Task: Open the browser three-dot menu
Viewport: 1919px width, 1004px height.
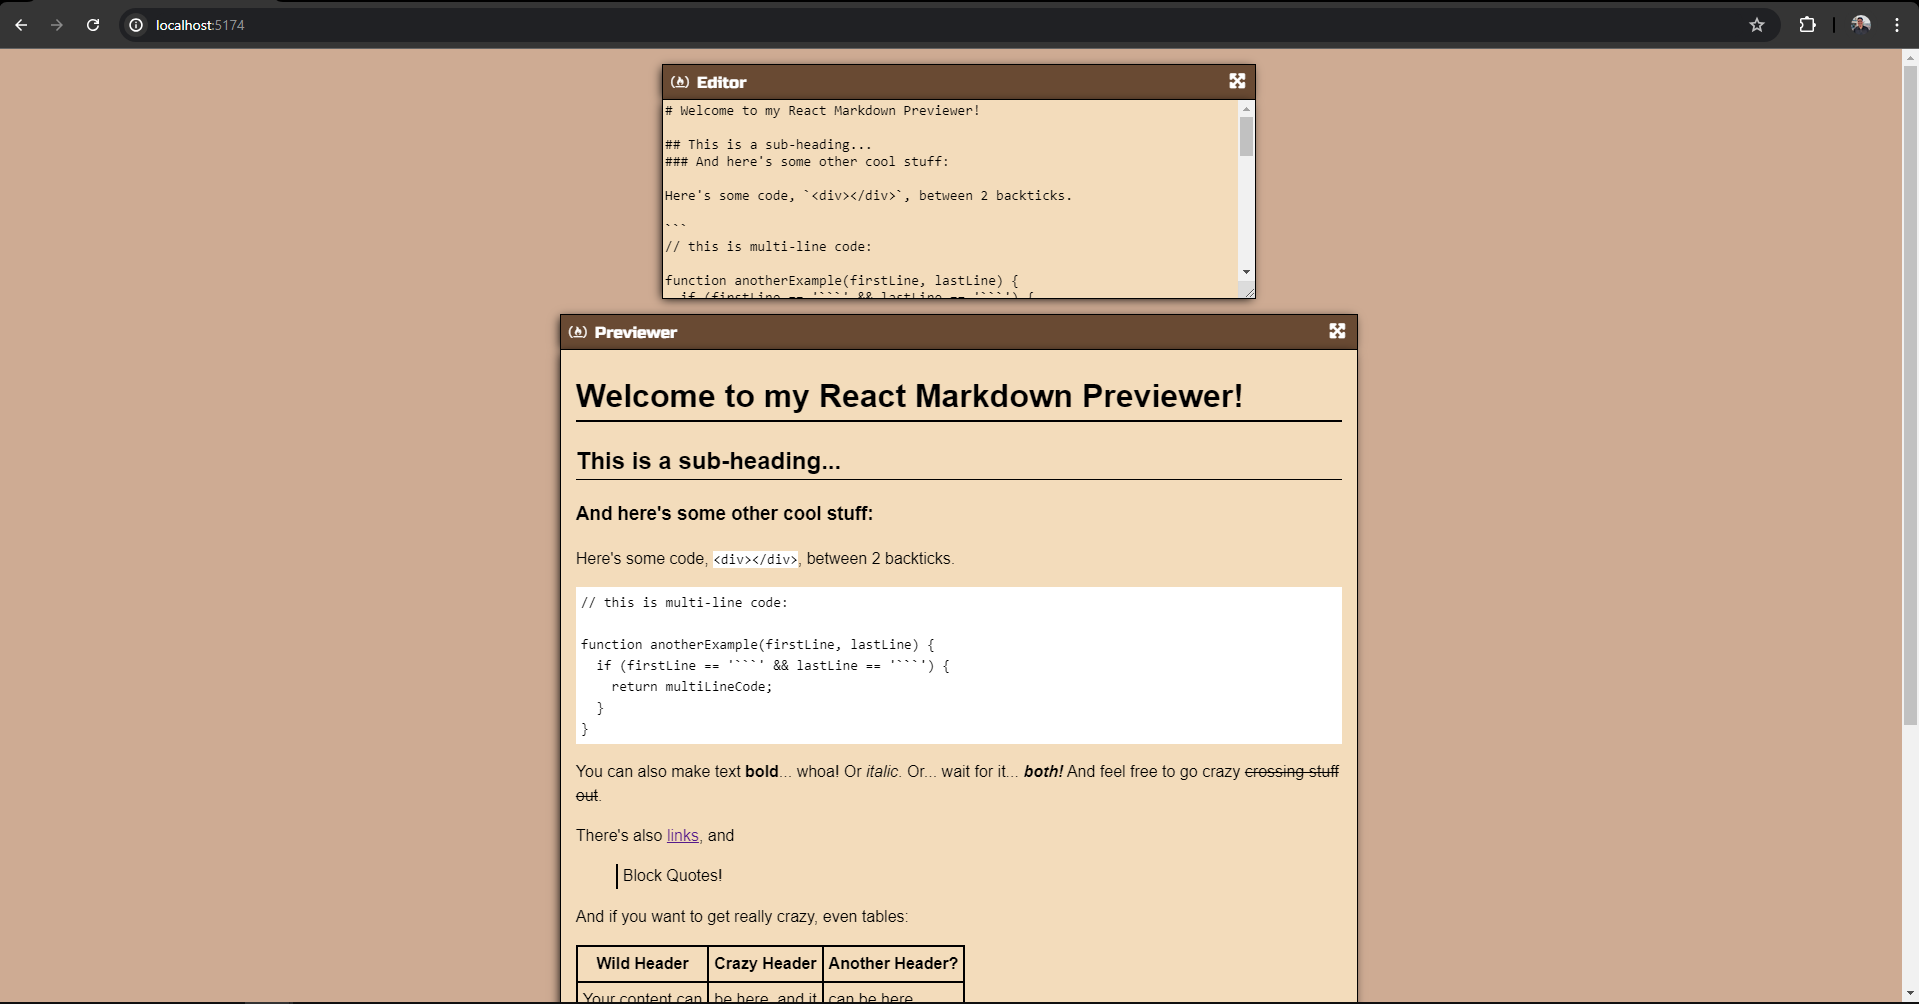Action: pyautogui.click(x=1897, y=25)
